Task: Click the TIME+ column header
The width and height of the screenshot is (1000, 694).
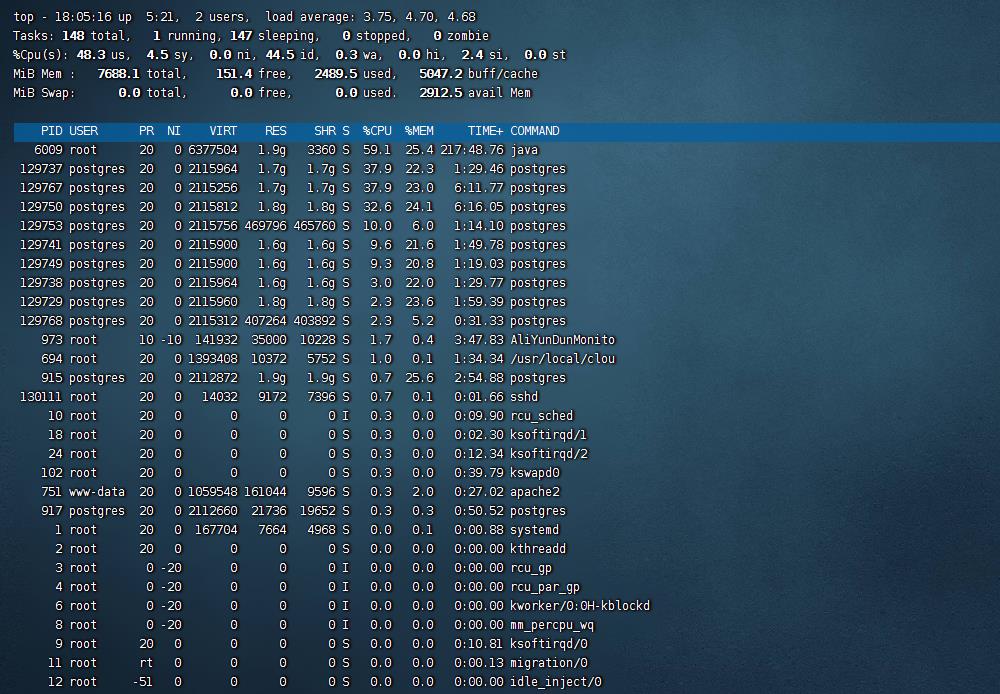Action: coord(485,131)
